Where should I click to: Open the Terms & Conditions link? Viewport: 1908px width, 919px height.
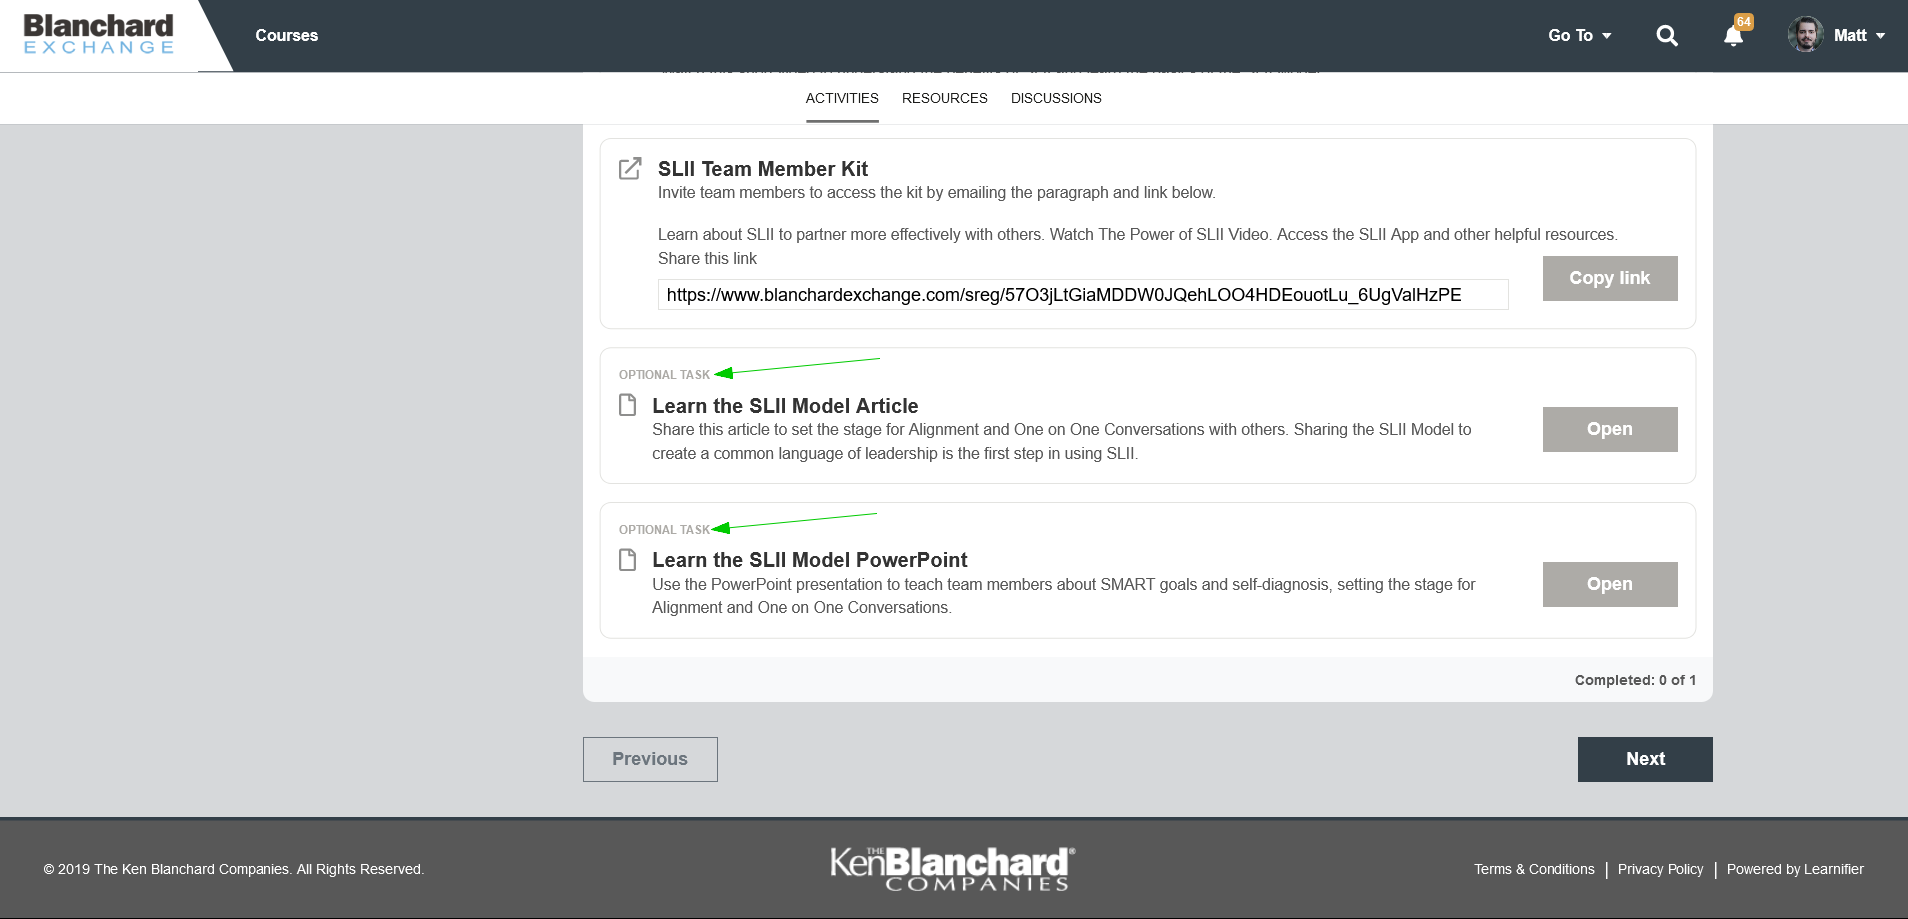[1534, 869]
